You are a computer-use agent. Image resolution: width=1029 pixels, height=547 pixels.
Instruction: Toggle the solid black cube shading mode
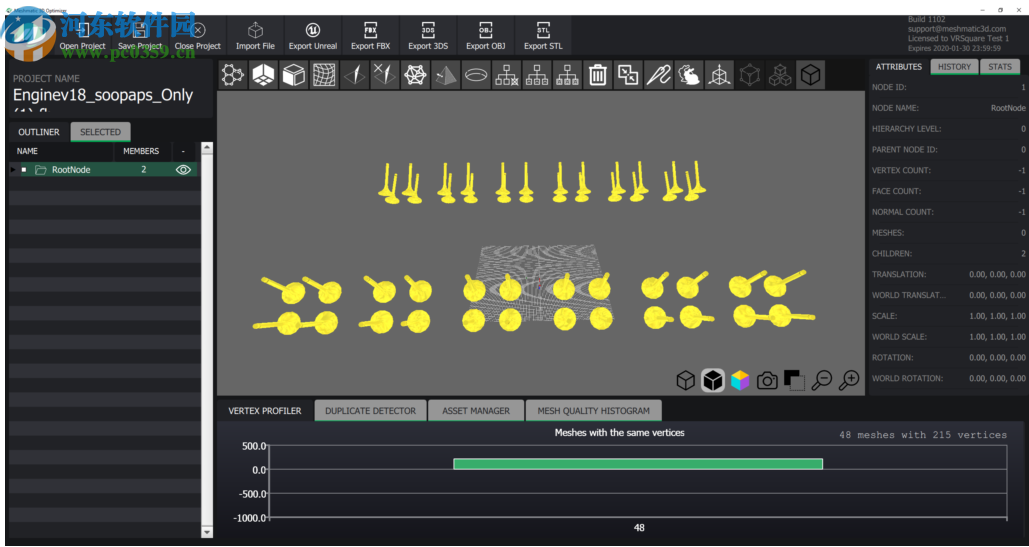tap(712, 380)
